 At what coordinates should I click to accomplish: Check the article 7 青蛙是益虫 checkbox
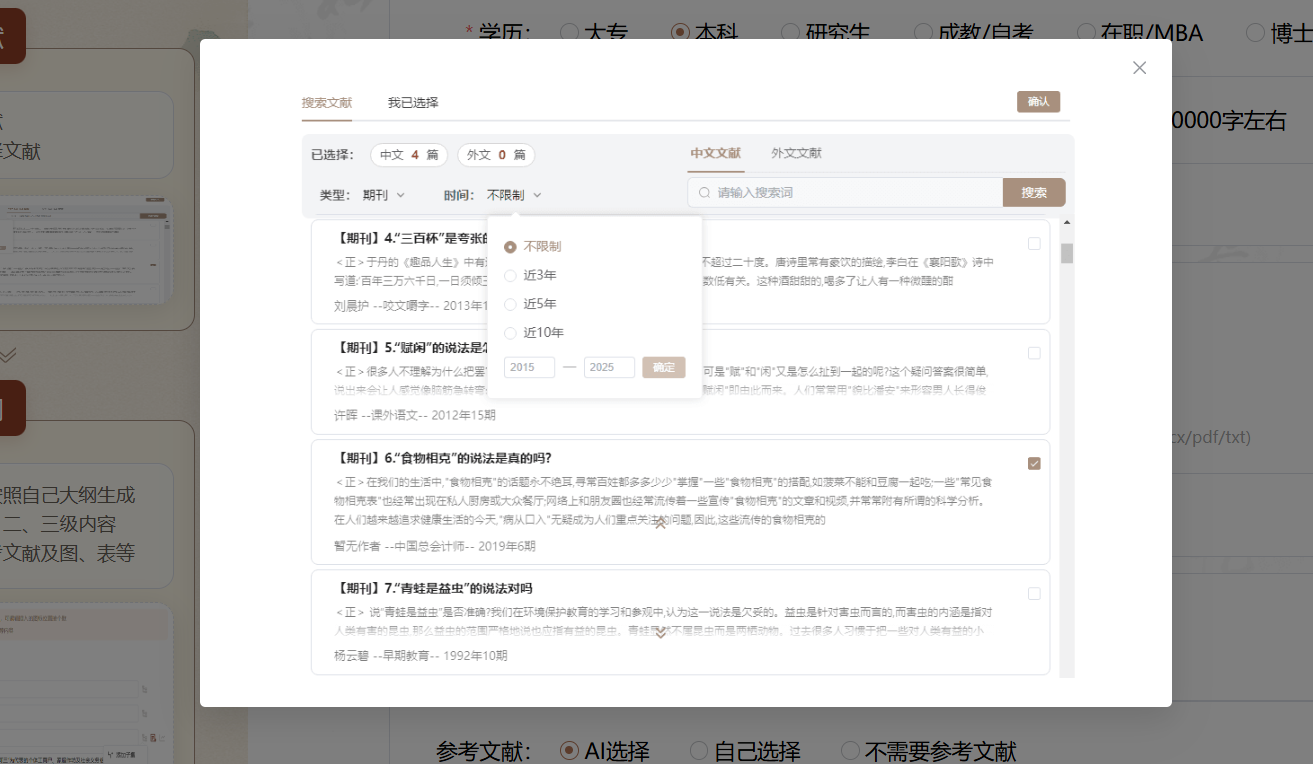(1034, 593)
